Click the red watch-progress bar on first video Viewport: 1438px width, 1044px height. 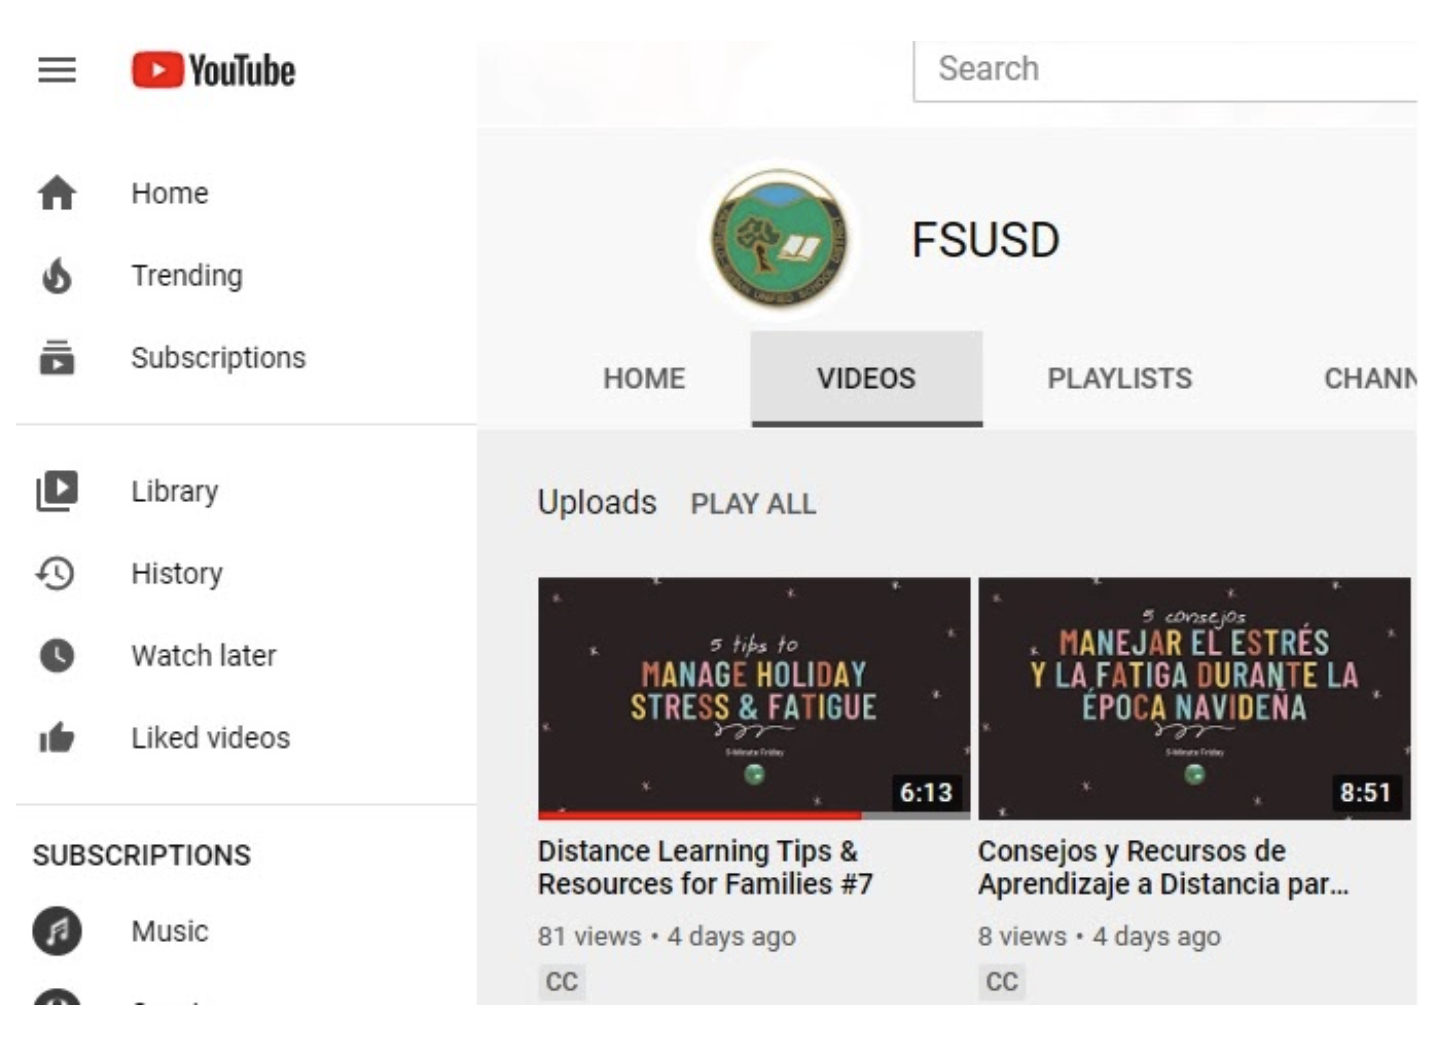tap(699, 815)
